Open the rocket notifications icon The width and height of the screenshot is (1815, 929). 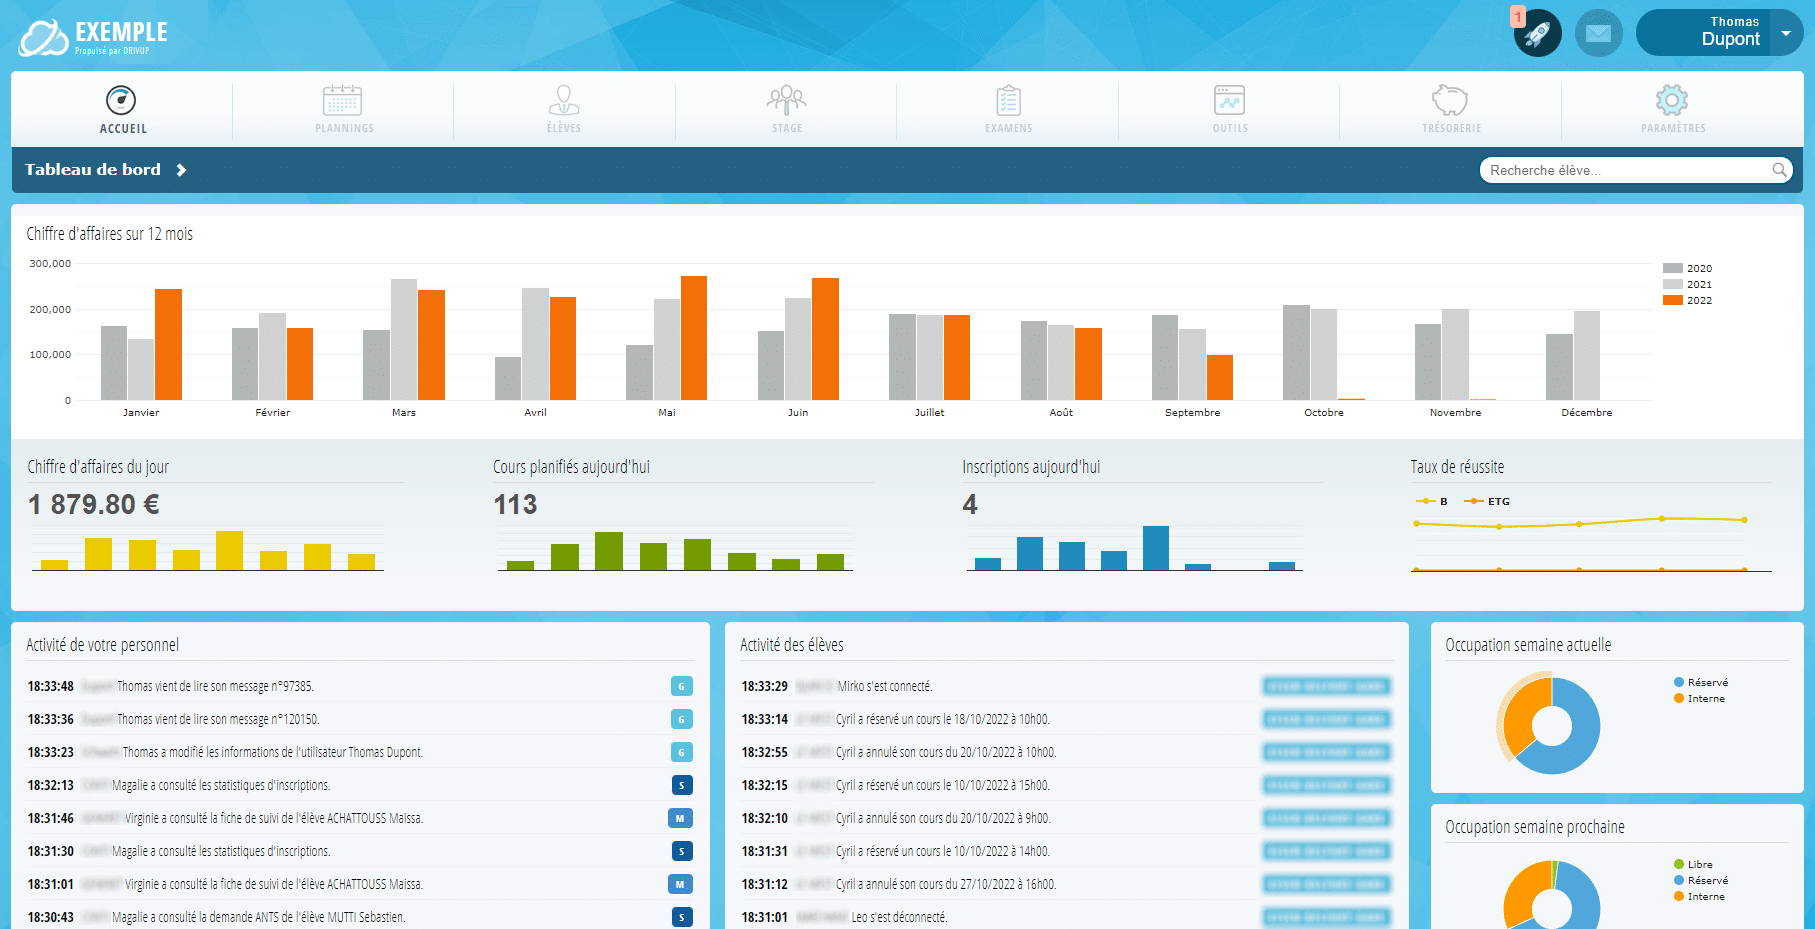click(1537, 33)
